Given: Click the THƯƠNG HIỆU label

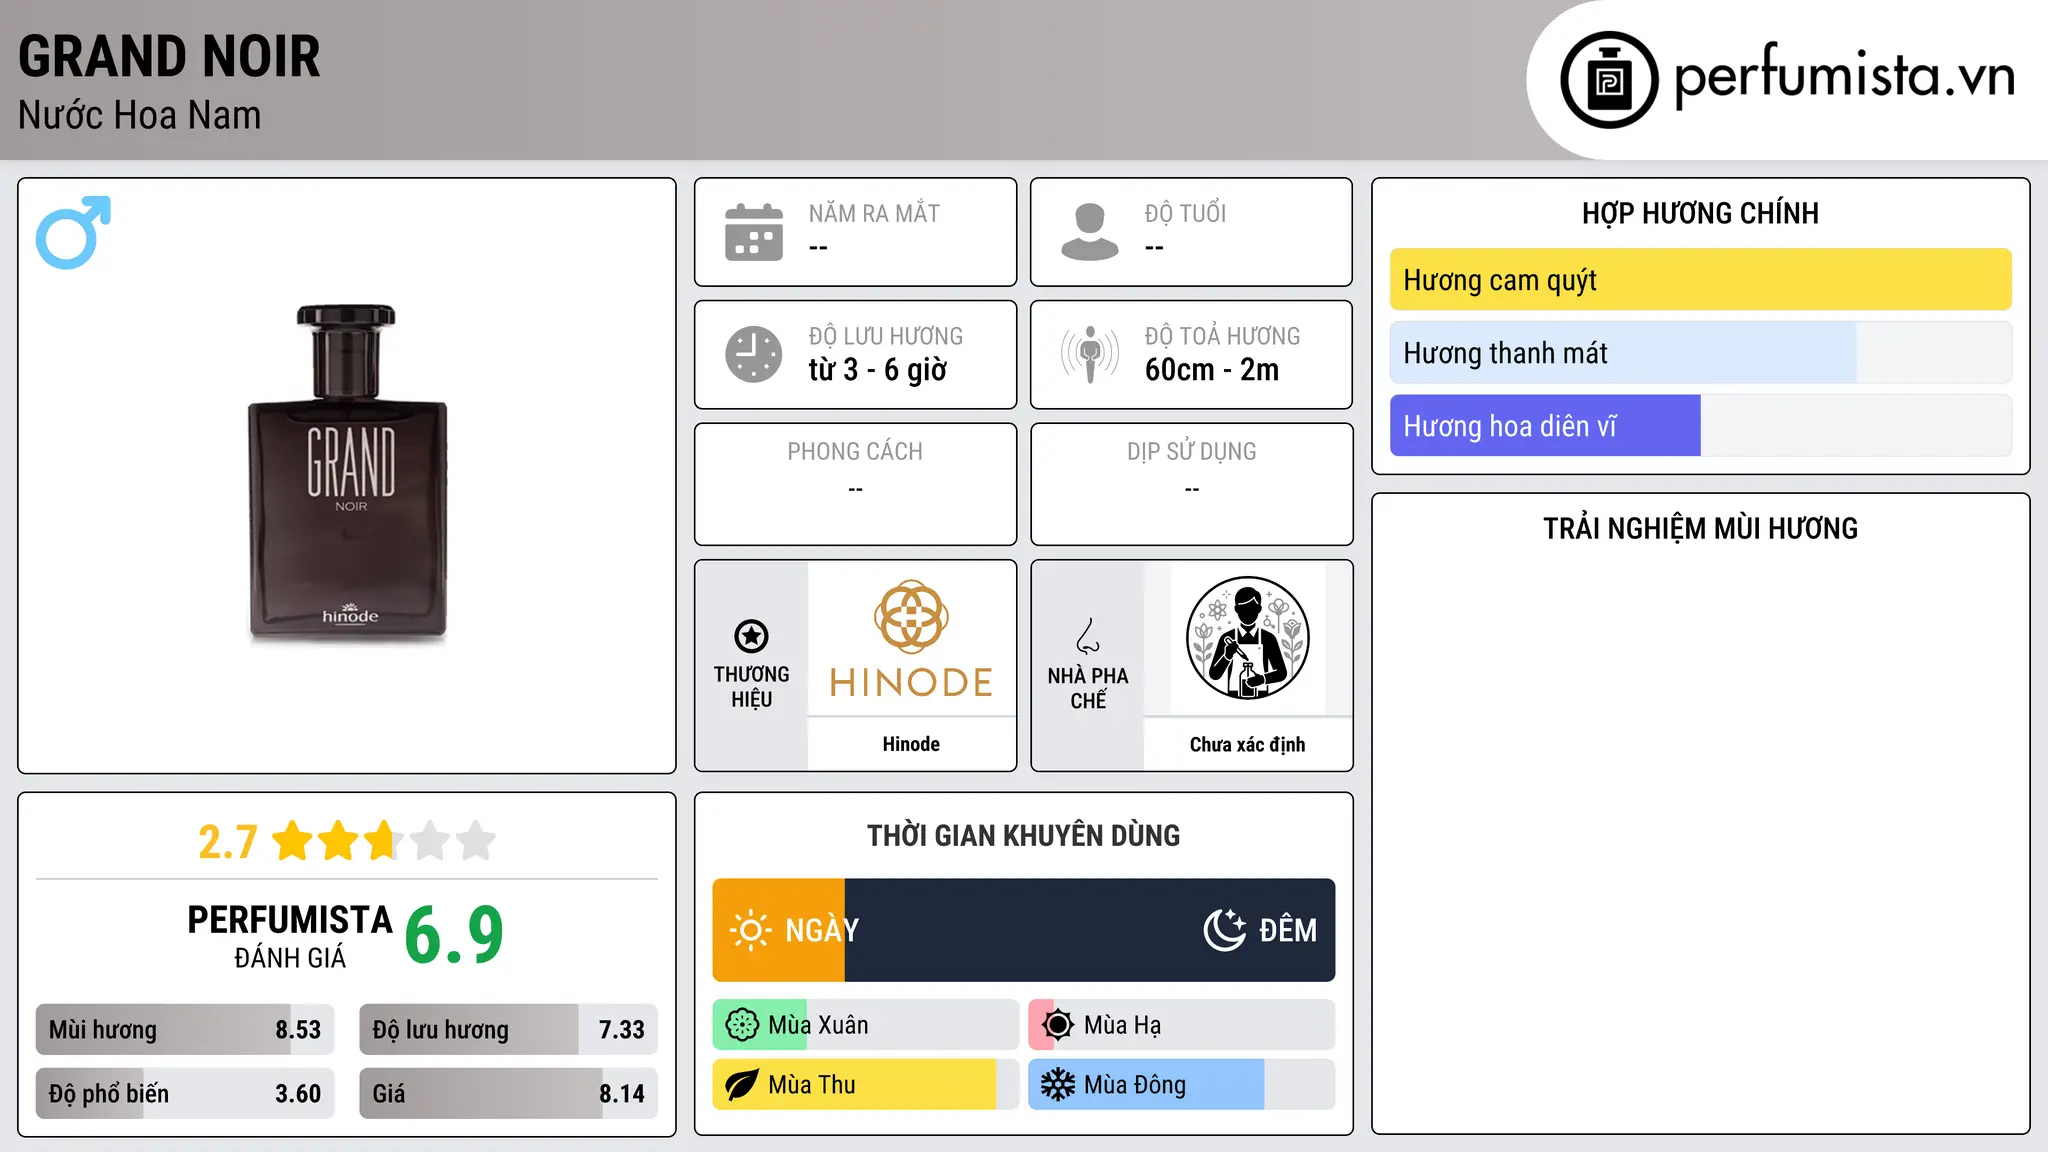Looking at the screenshot, I should [x=751, y=687].
